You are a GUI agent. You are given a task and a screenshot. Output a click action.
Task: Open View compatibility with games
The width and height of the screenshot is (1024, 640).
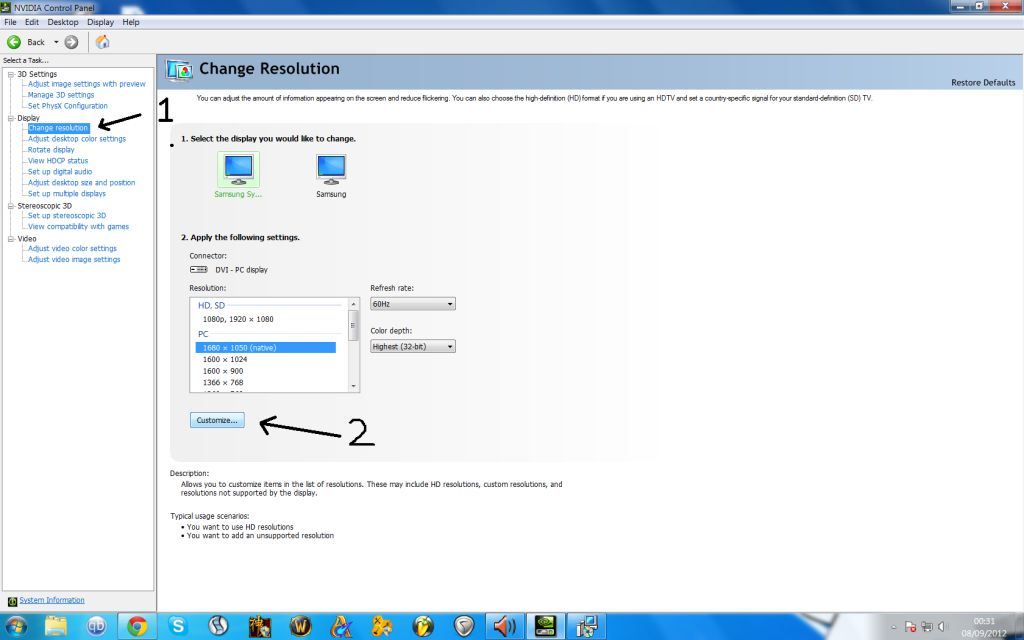click(x=78, y=227)
